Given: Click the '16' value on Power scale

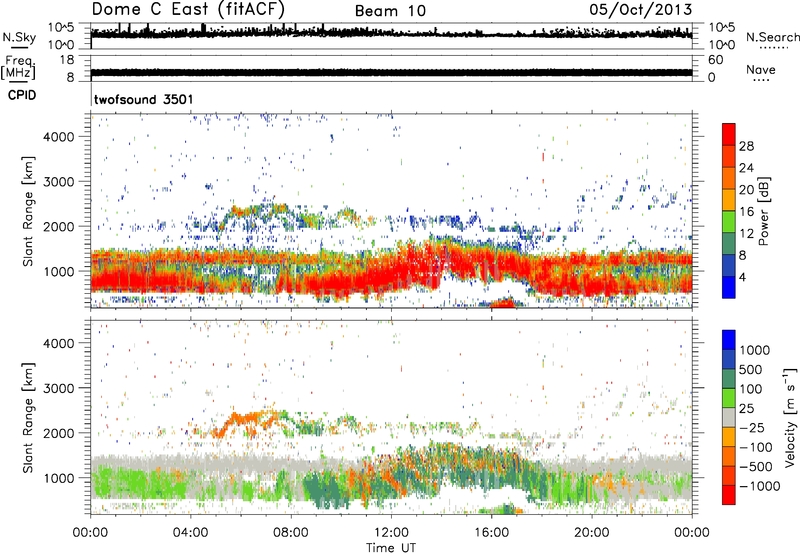Looking at the screenshot, I should tap(746, 212).
